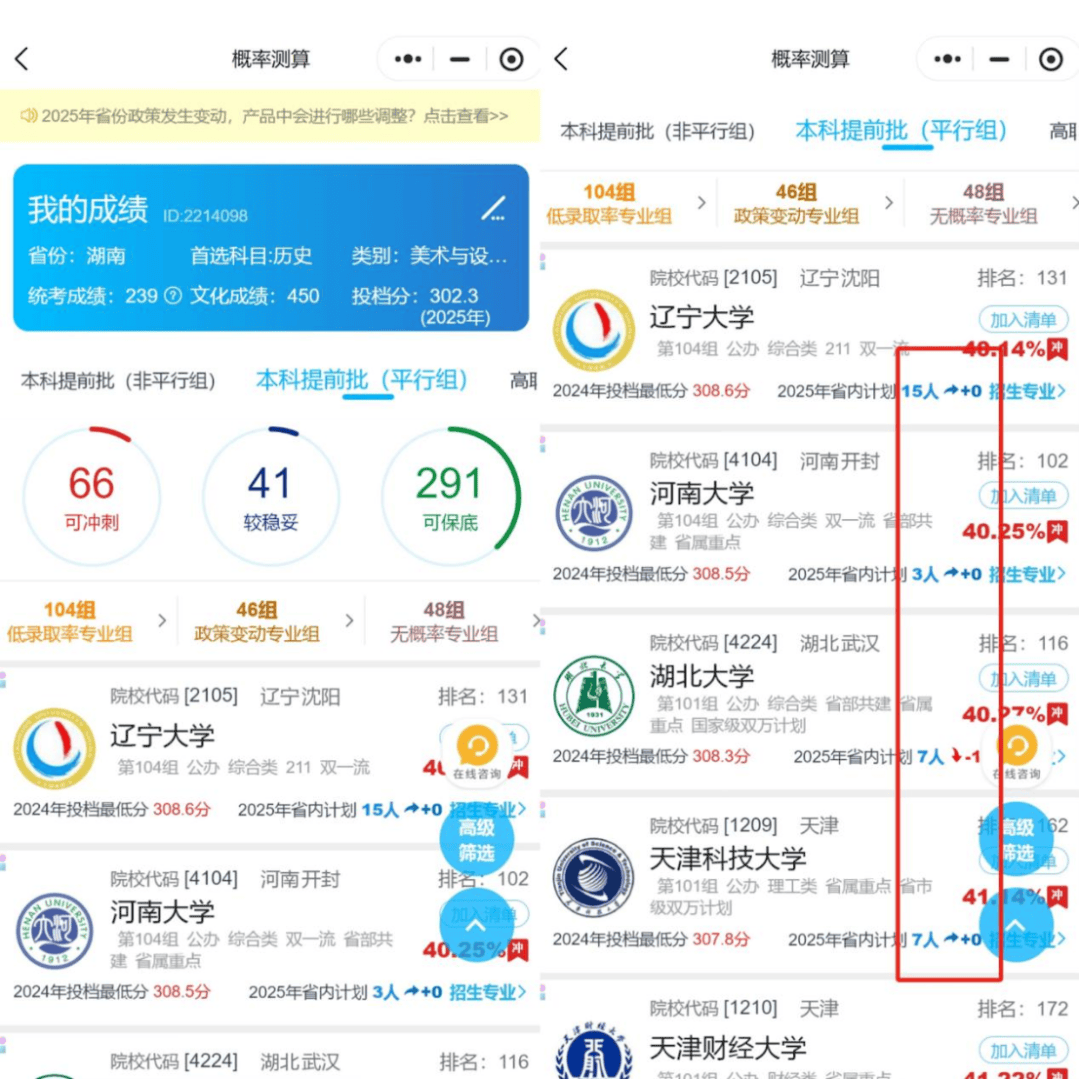Tap the question mark beside 统考成绩 239
1080x1080 pixels.
(x=173, y=296)
